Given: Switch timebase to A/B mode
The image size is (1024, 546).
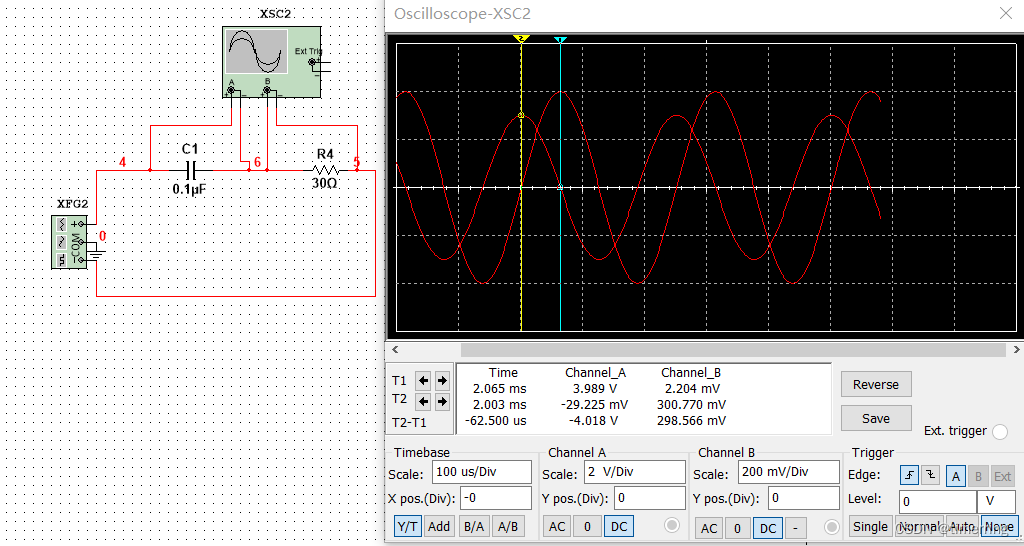Looking at the screenshot, I should click(x=508, y=526).
